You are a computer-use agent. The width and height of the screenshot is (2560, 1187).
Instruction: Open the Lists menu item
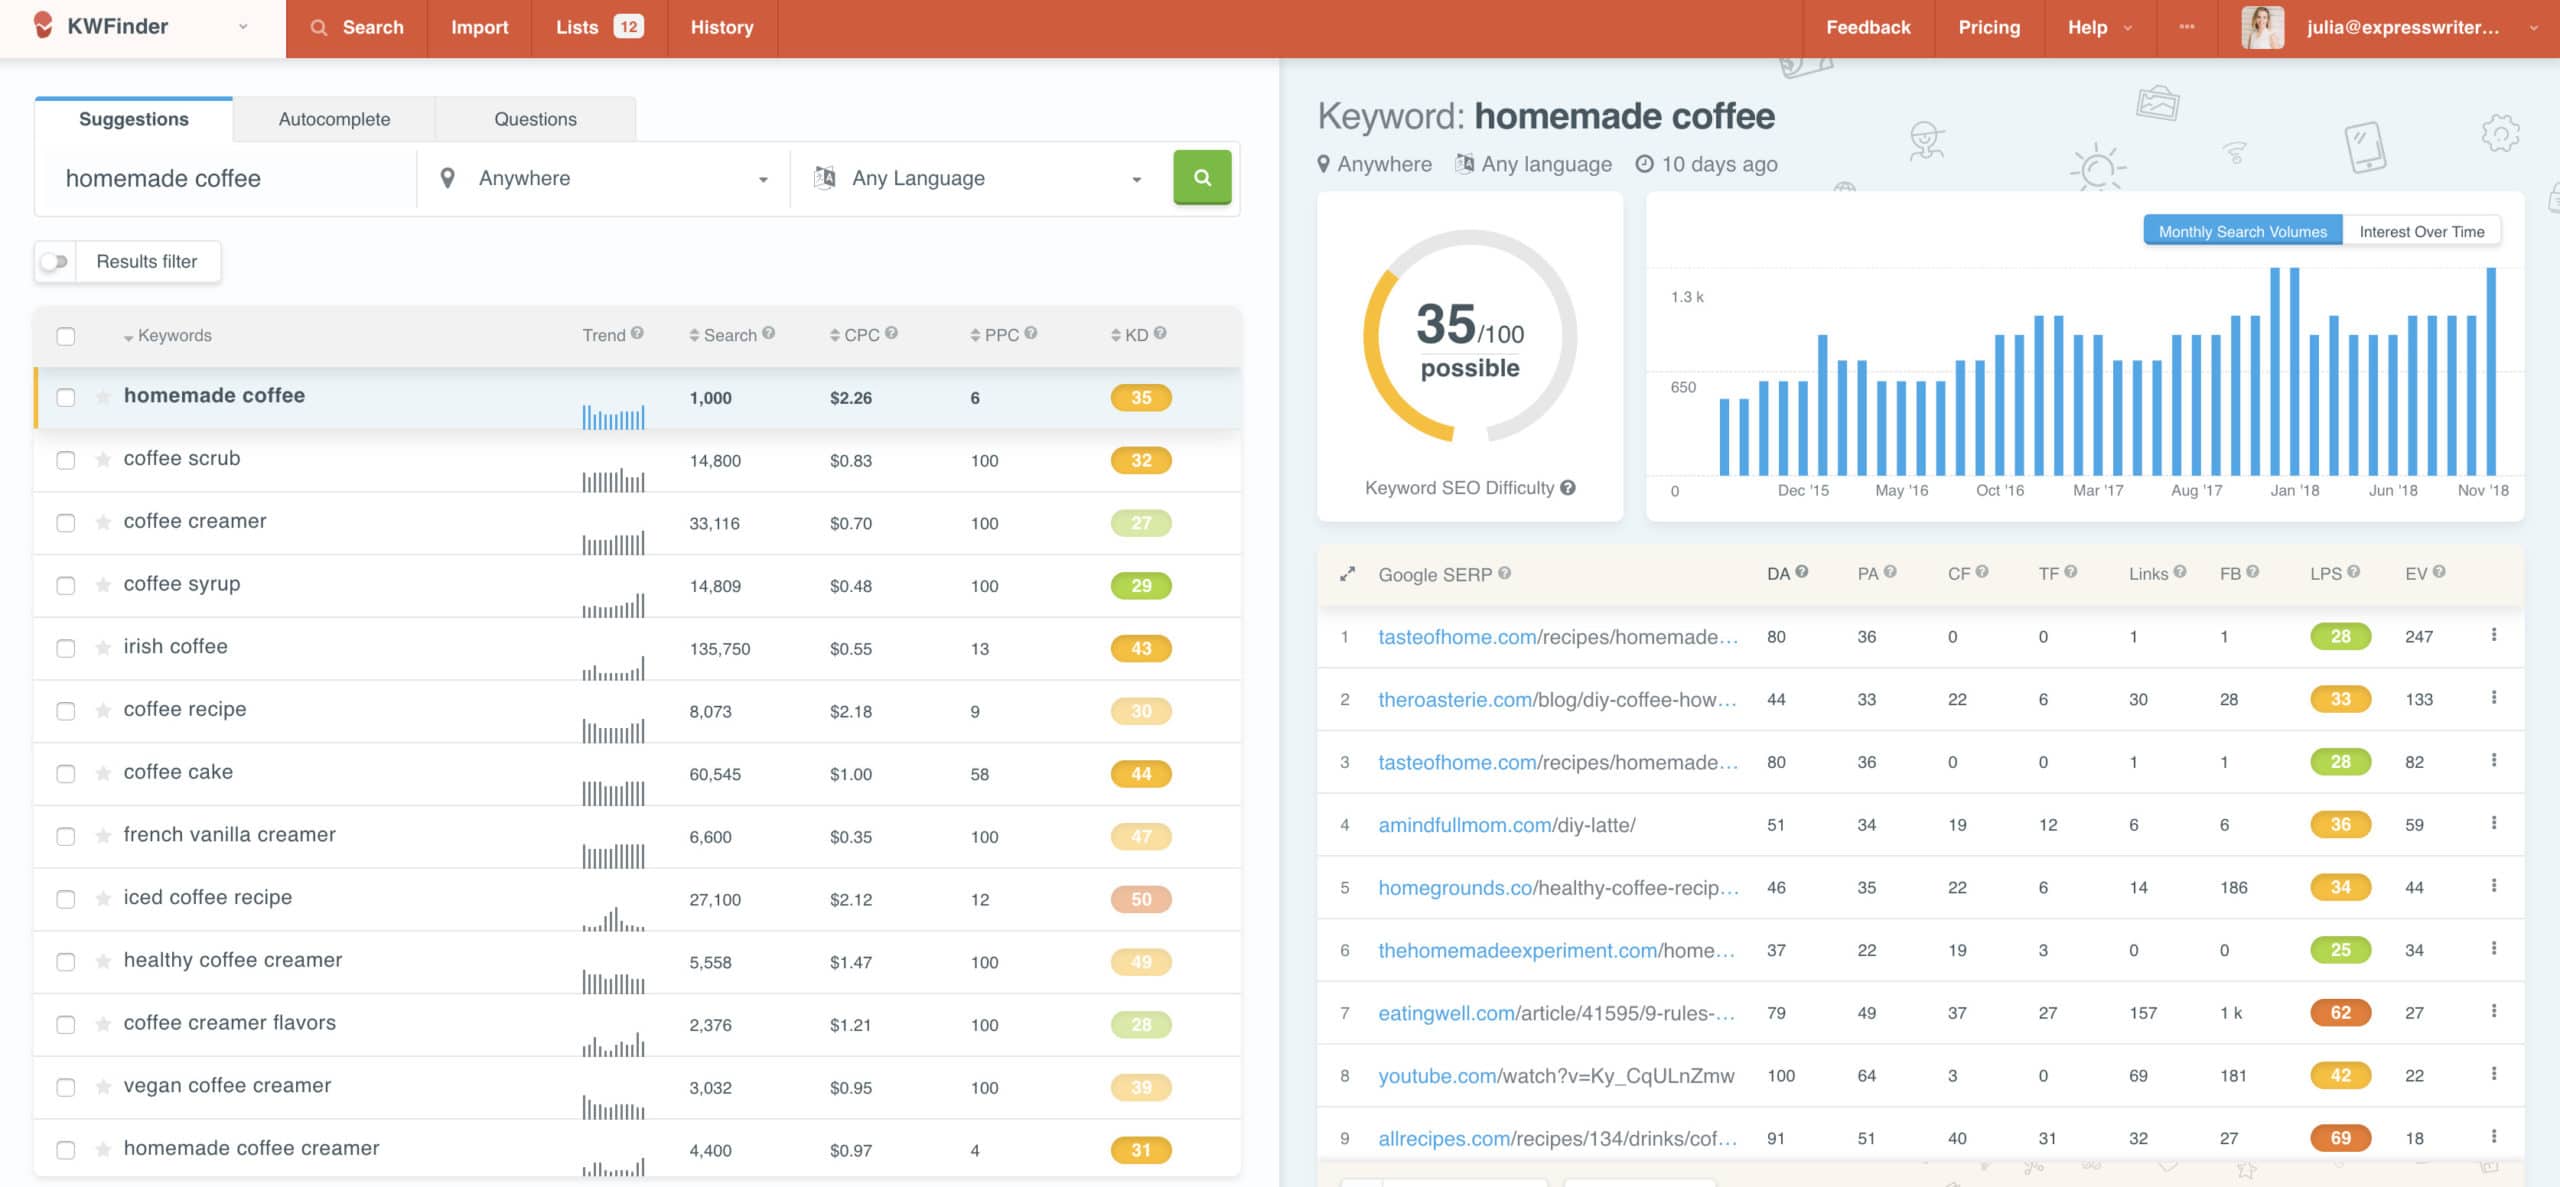(599, 28)
